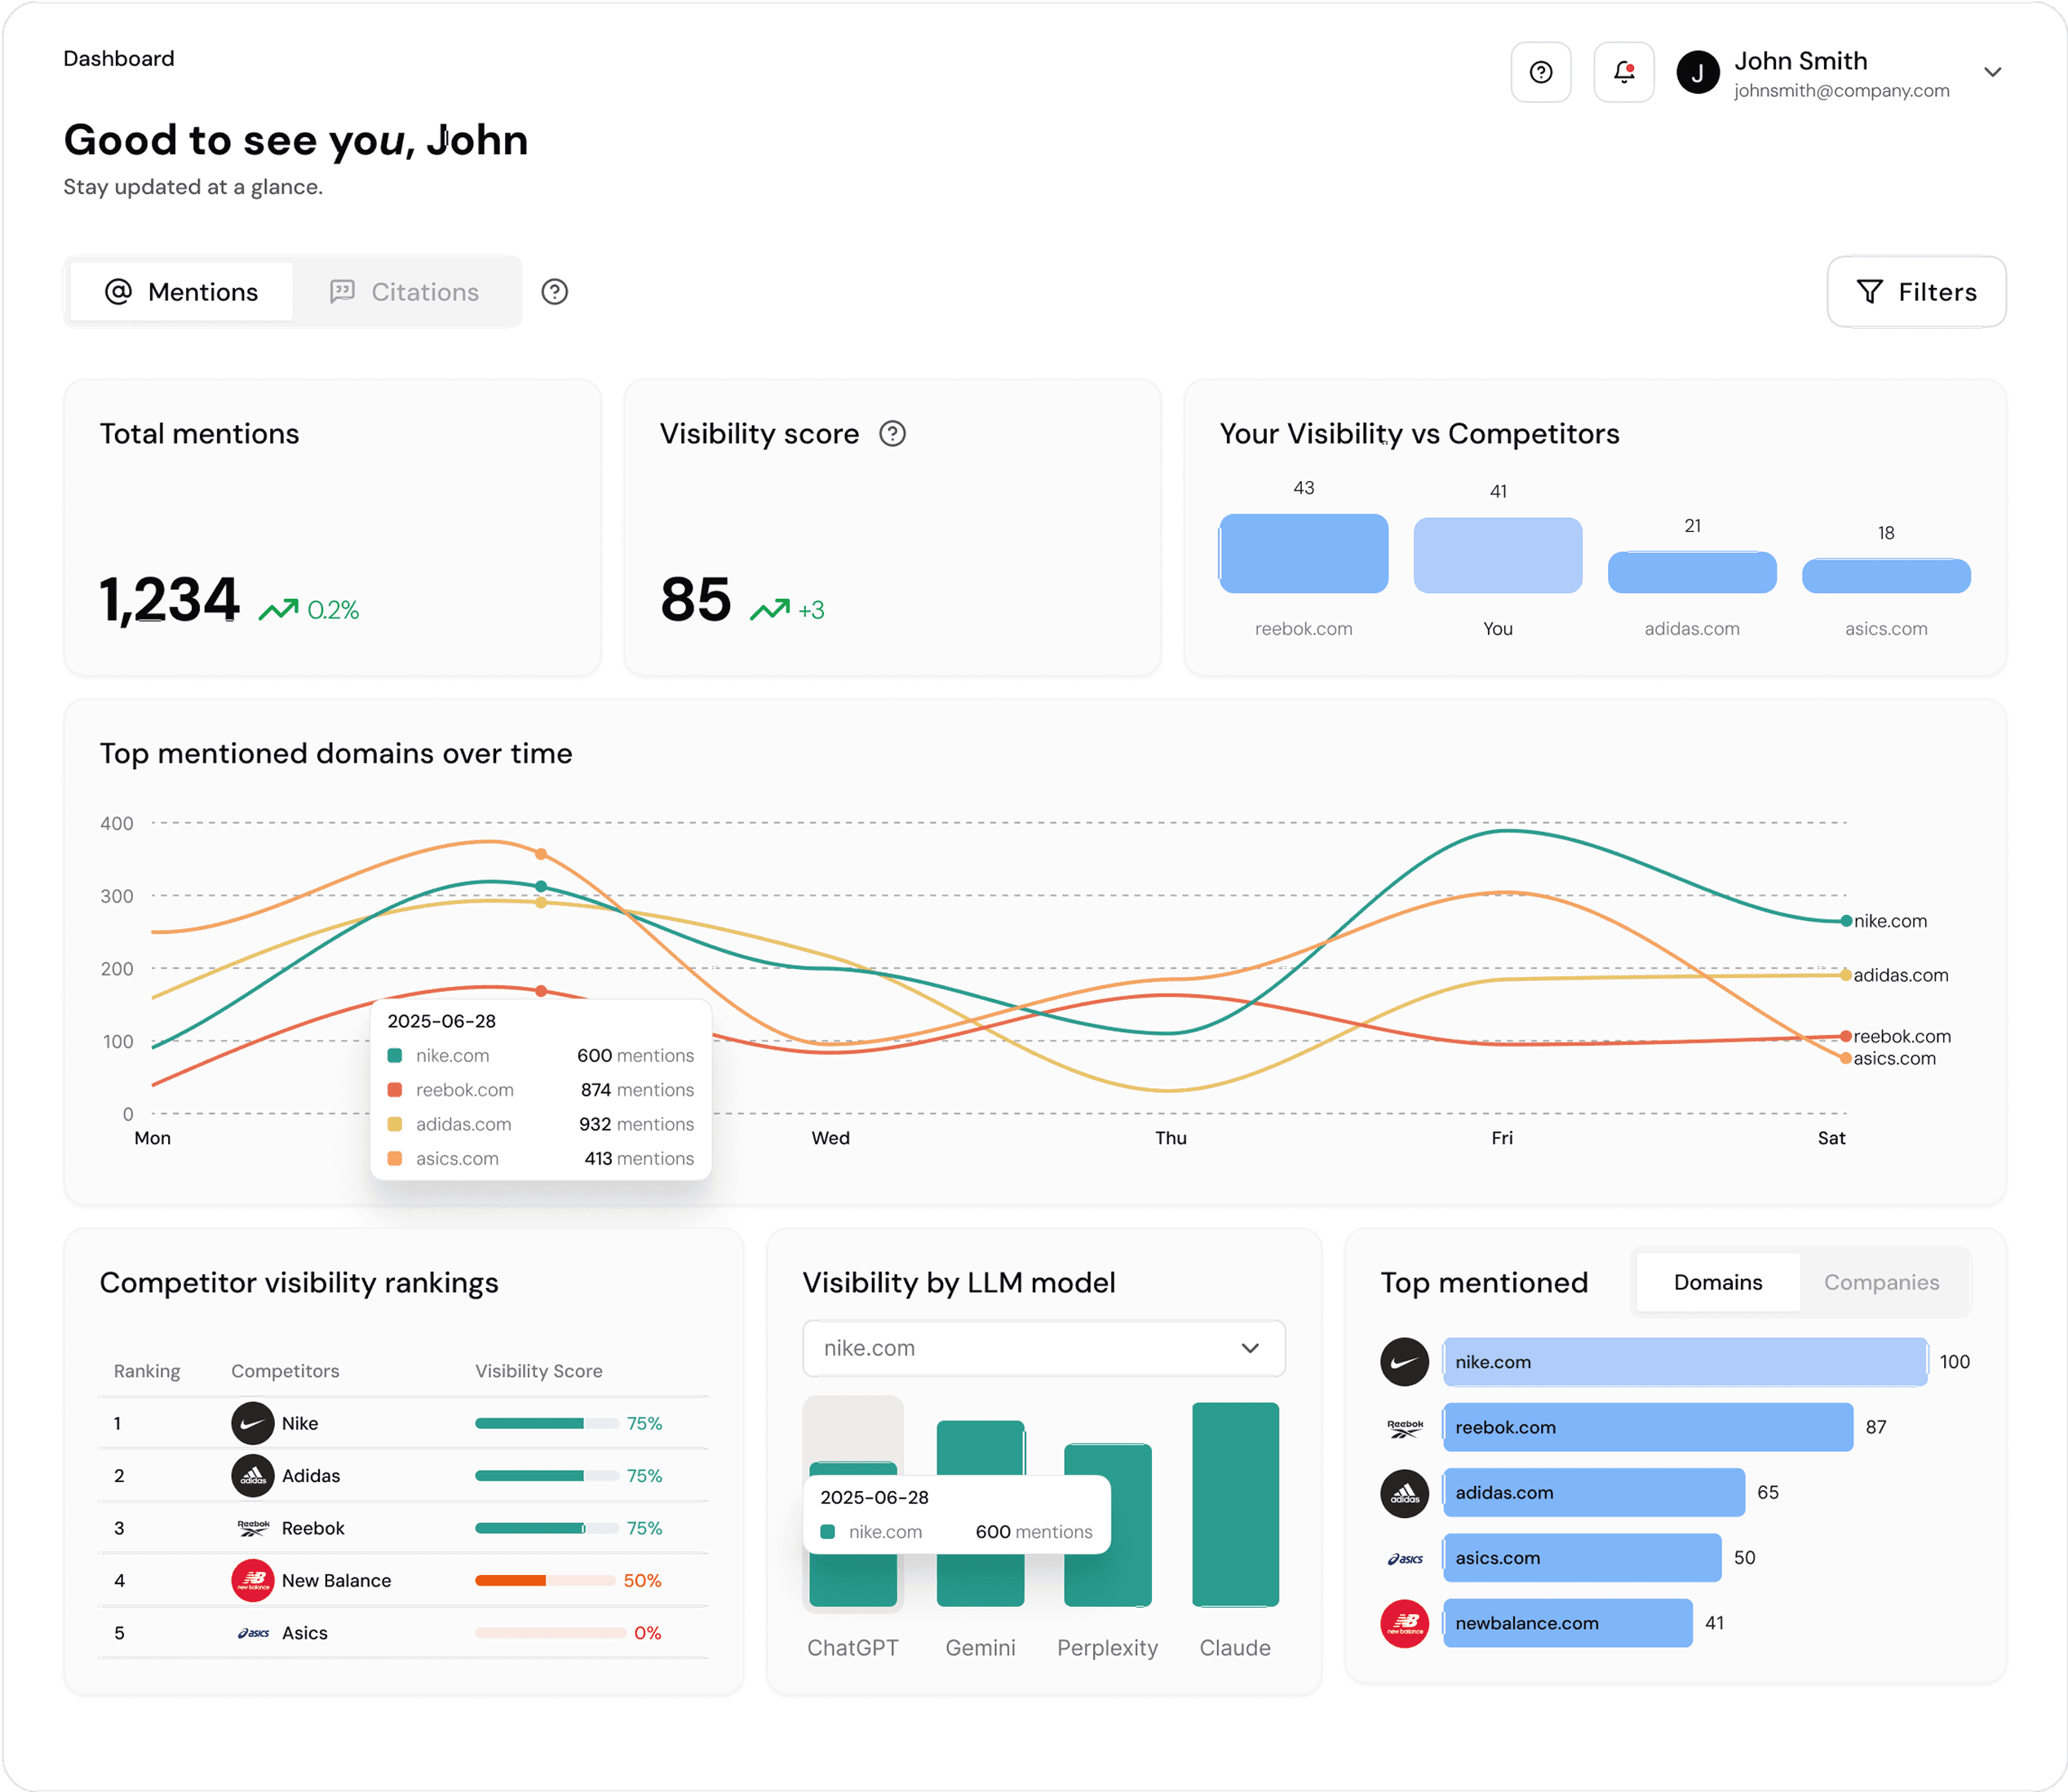Click the reebok.com red swatch in the chart tooltip

[395, 1090]
